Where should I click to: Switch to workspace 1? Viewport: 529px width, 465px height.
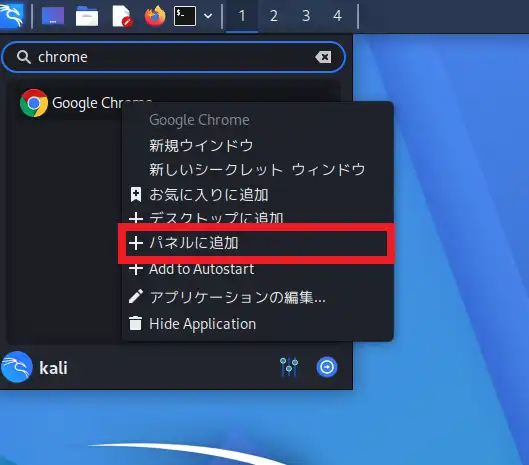242,16
